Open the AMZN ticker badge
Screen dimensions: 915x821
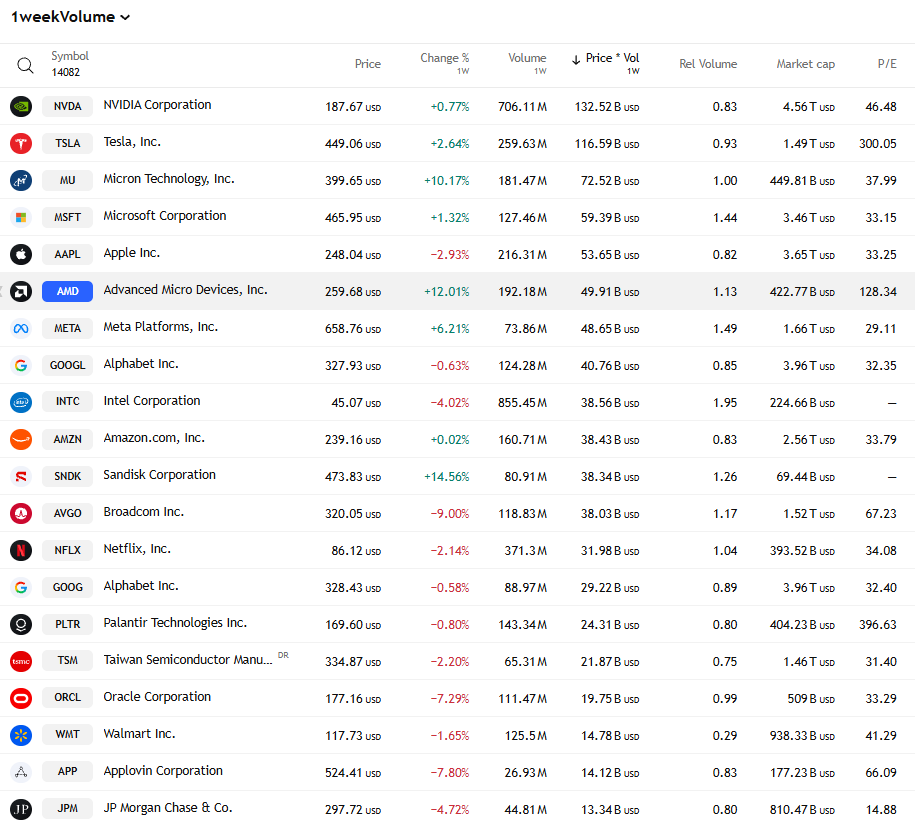tap(68, 439)
